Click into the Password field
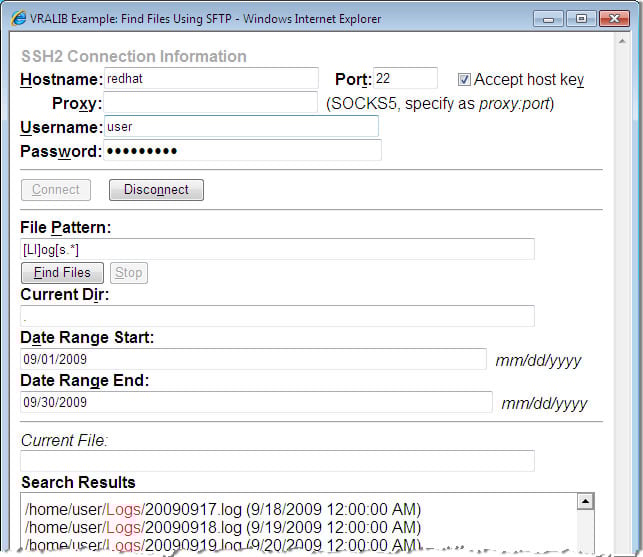 click(x=242, y=151)
